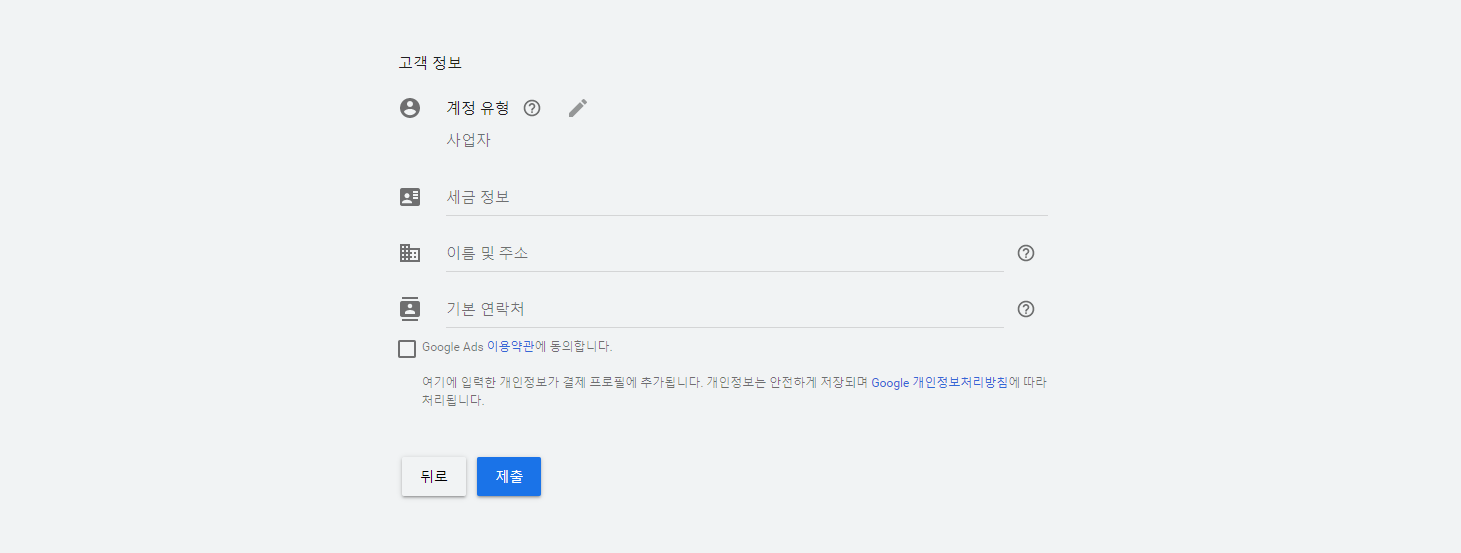
Task: Go back with the 뒤로 button
Action: [434, 476]
